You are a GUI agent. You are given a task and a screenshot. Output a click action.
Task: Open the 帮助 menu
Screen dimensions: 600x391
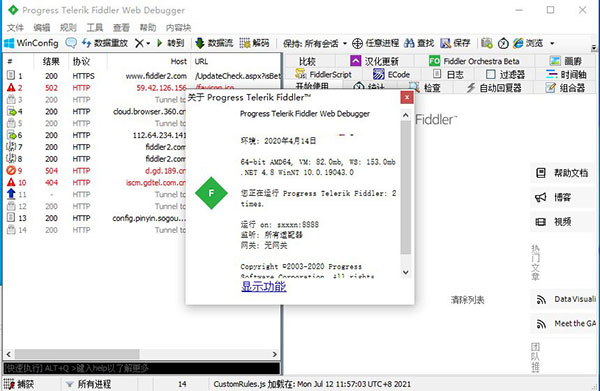pos(147,28)
